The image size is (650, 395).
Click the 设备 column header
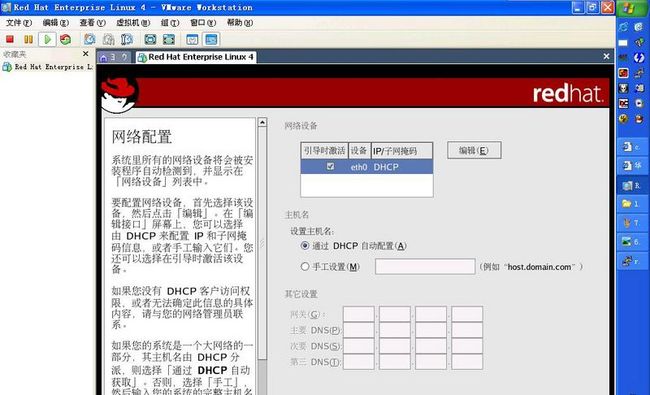click(x=359, y=151)
